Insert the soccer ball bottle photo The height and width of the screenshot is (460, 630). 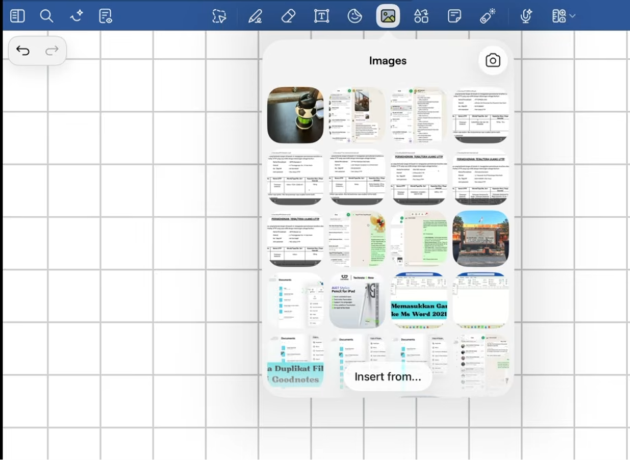coord(295,115)
